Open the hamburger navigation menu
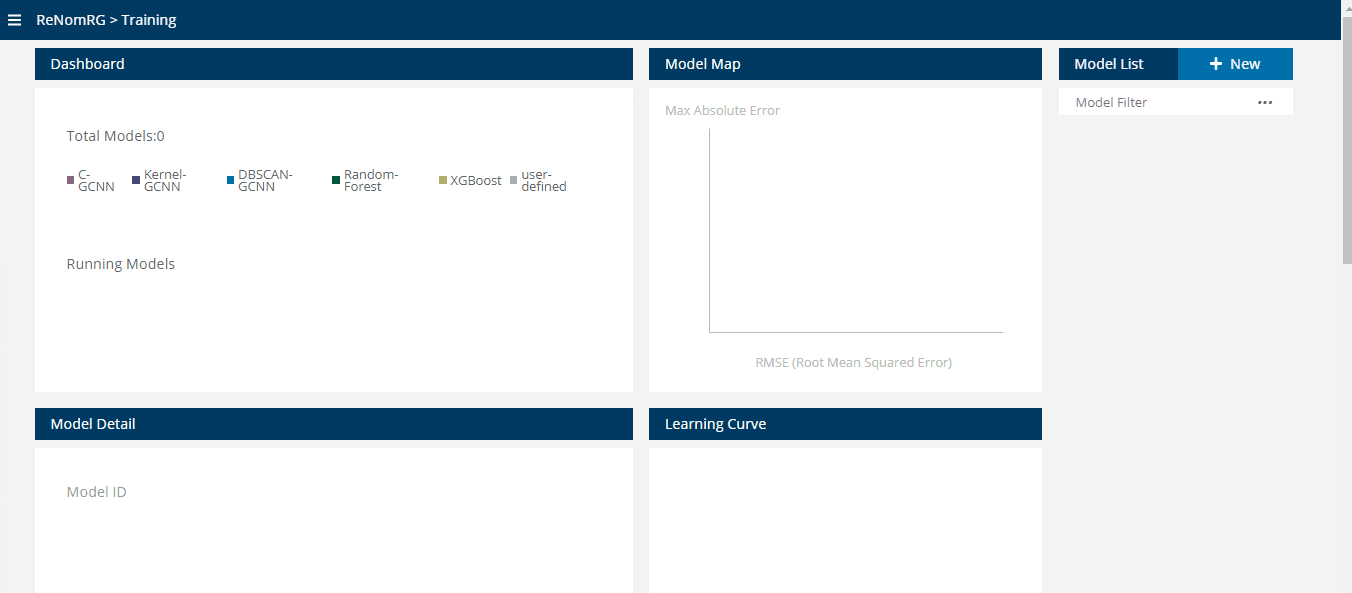Screen dimensions: 1352x593 tap(14, 20)
